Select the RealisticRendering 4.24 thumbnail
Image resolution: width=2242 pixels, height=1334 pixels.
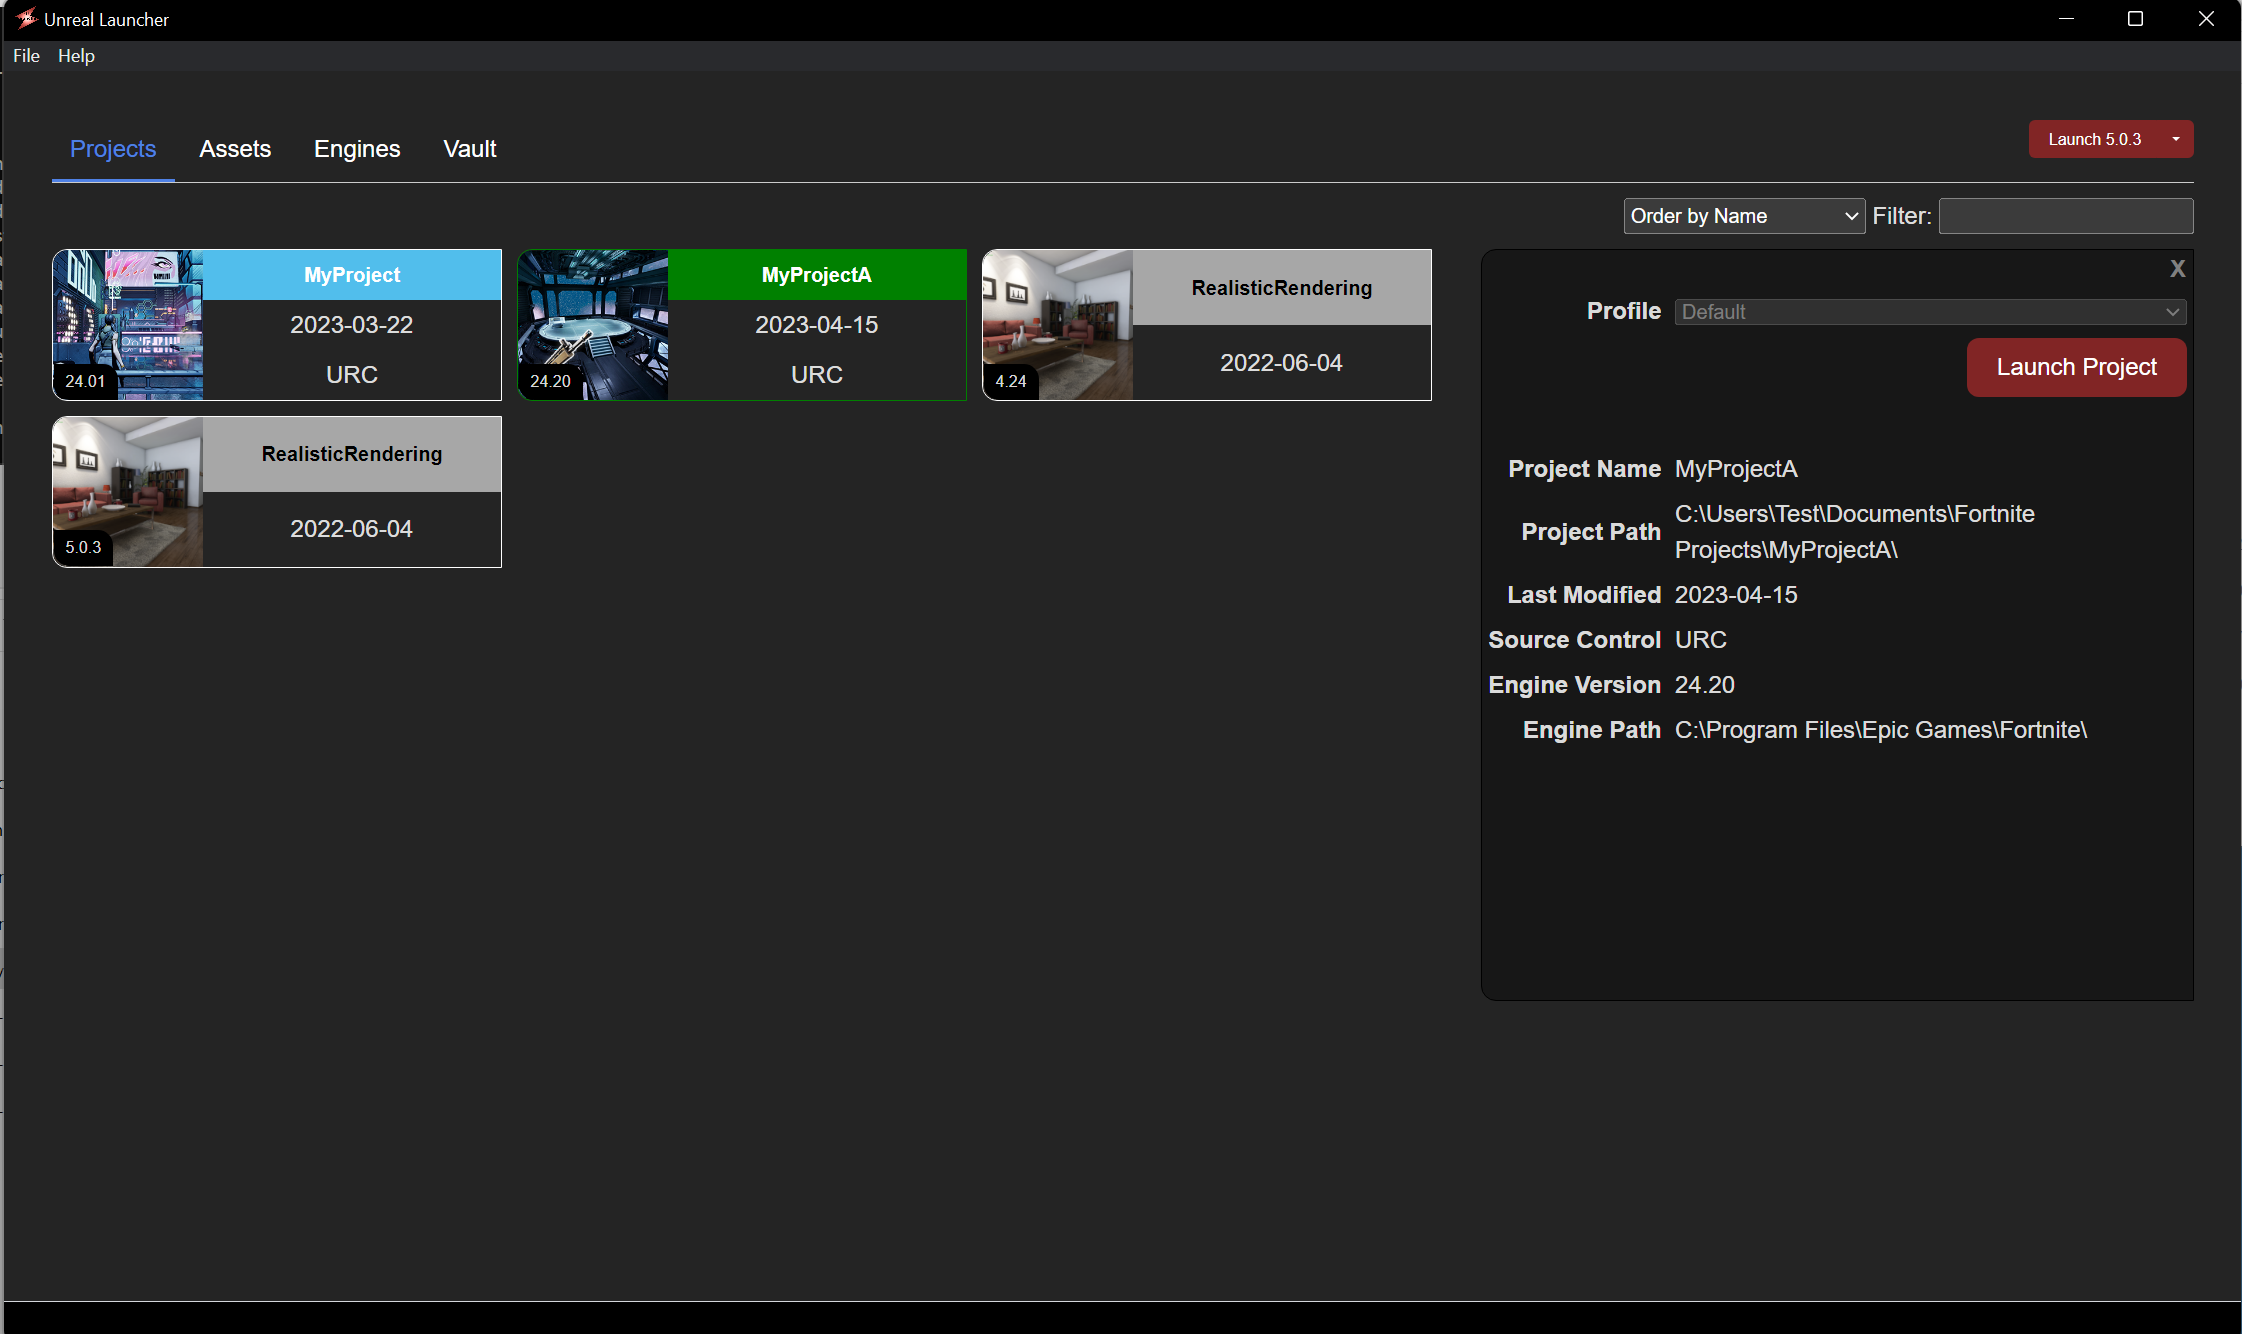pyautogui.click(x=1058, y=325)
